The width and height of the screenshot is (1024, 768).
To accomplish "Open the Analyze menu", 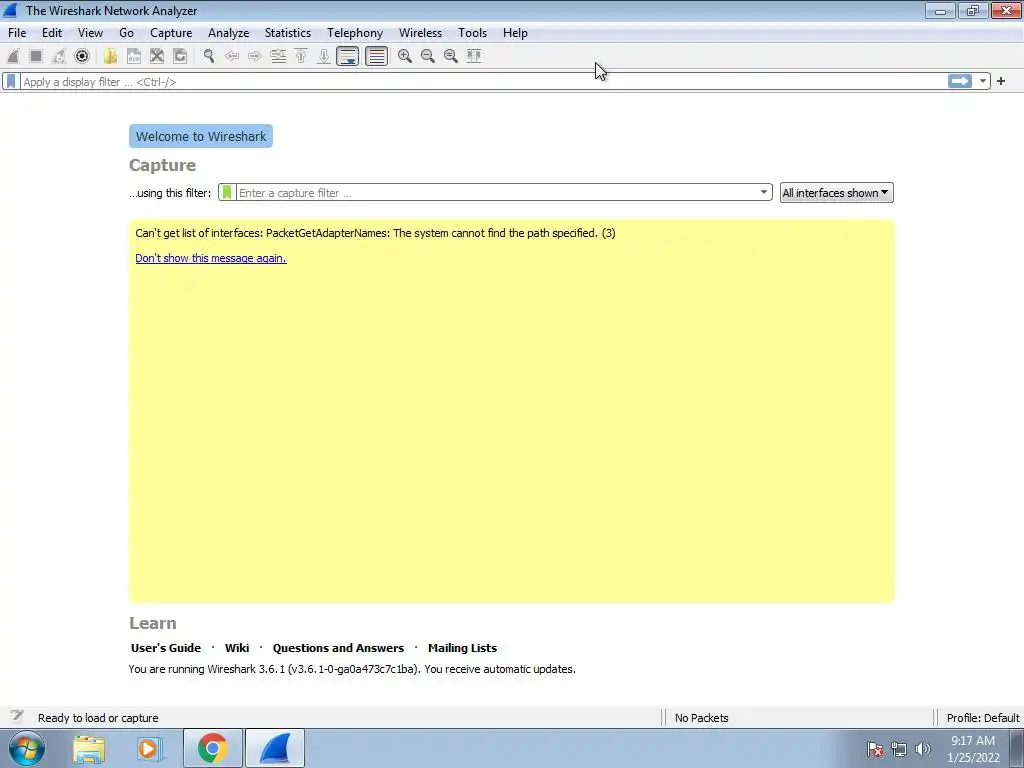I will click(x=229, y=33).
